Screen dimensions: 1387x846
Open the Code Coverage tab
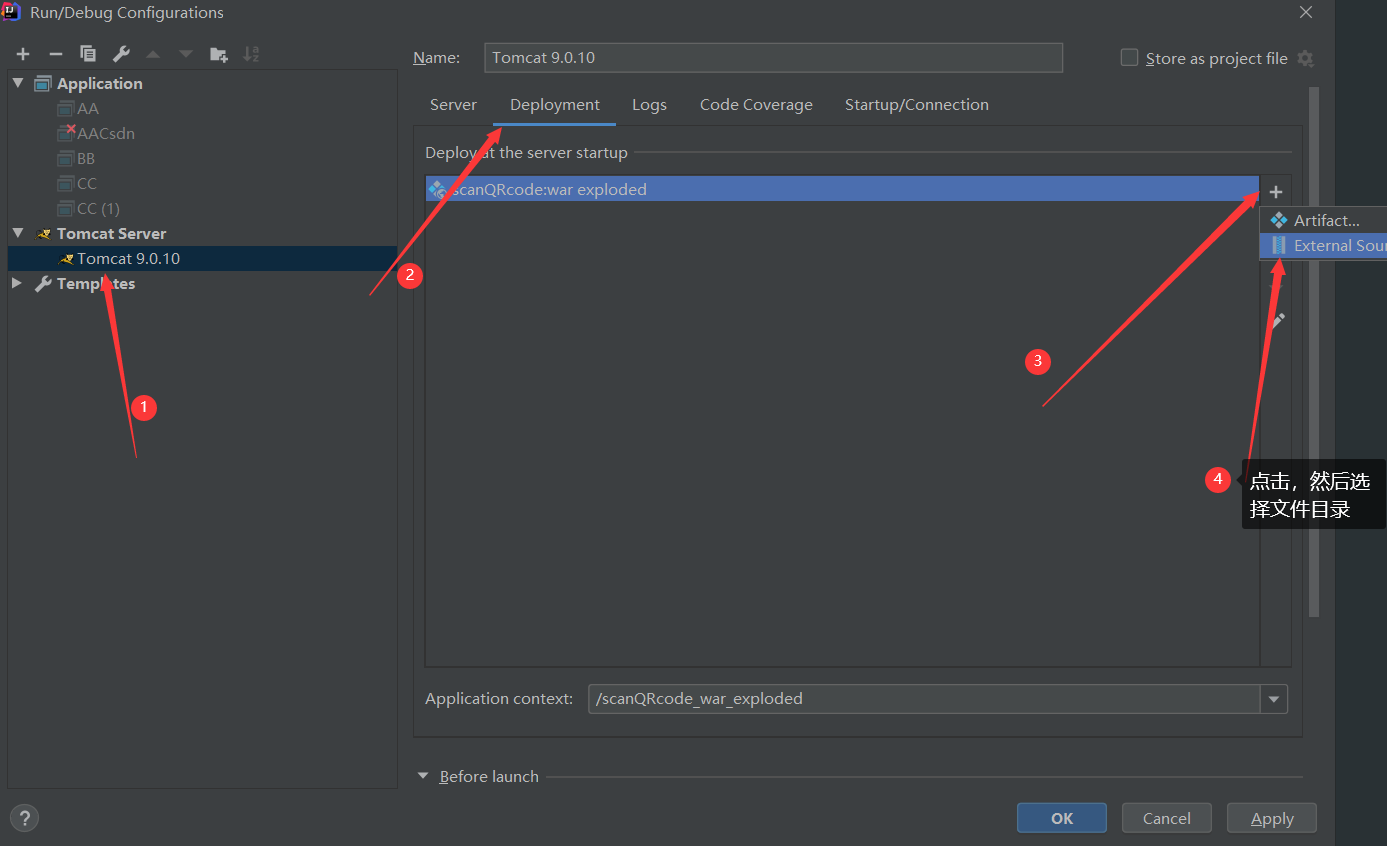pos(756,105)
